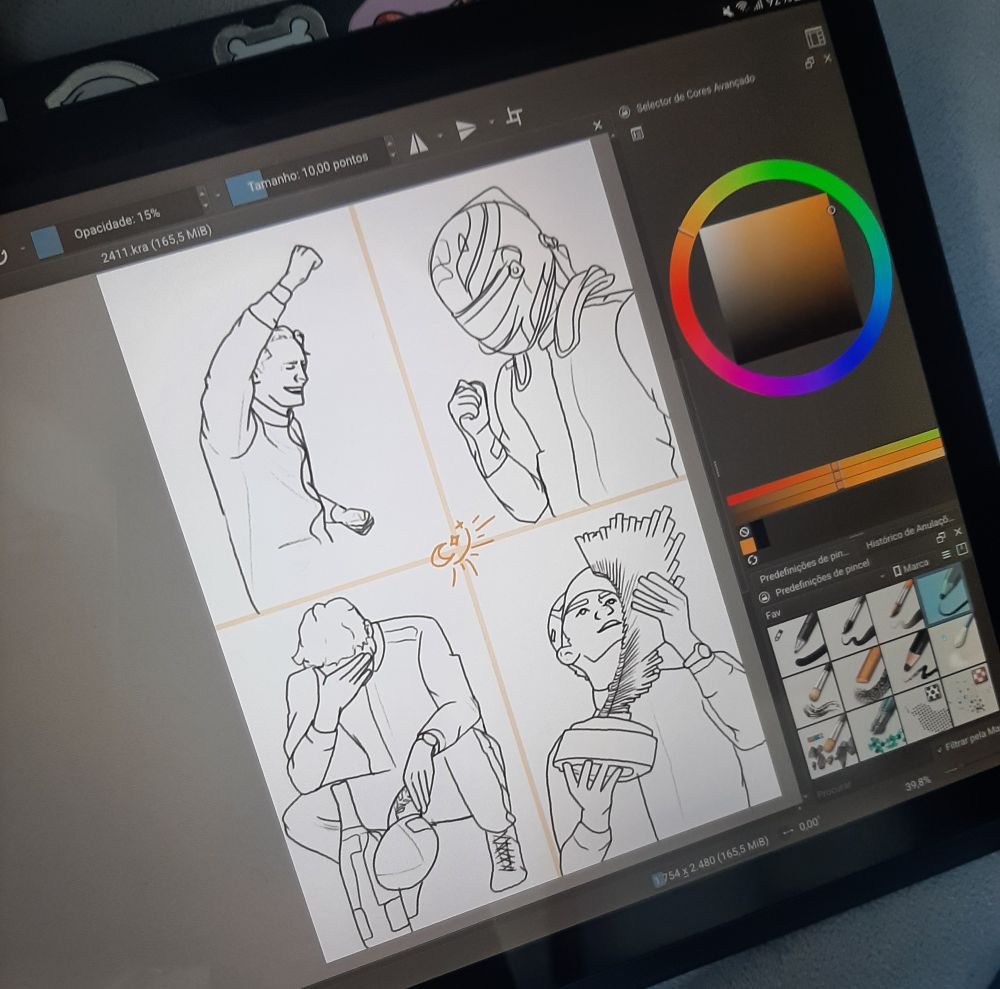Open the brush preset view mode menu icon
1000x989 pixels.
coord(946,554)
